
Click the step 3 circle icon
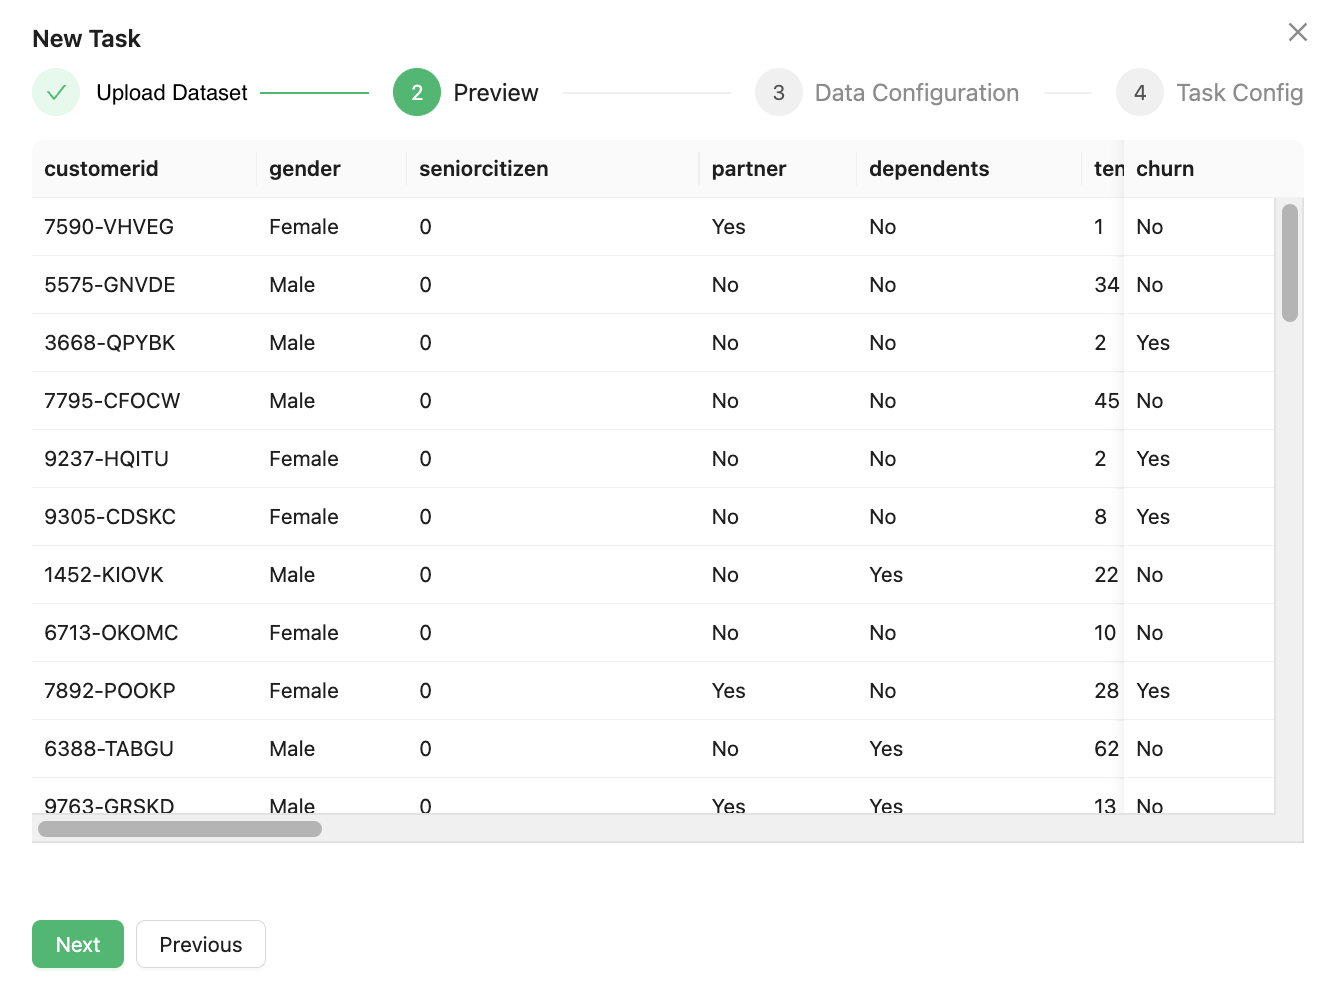[778, 93]
